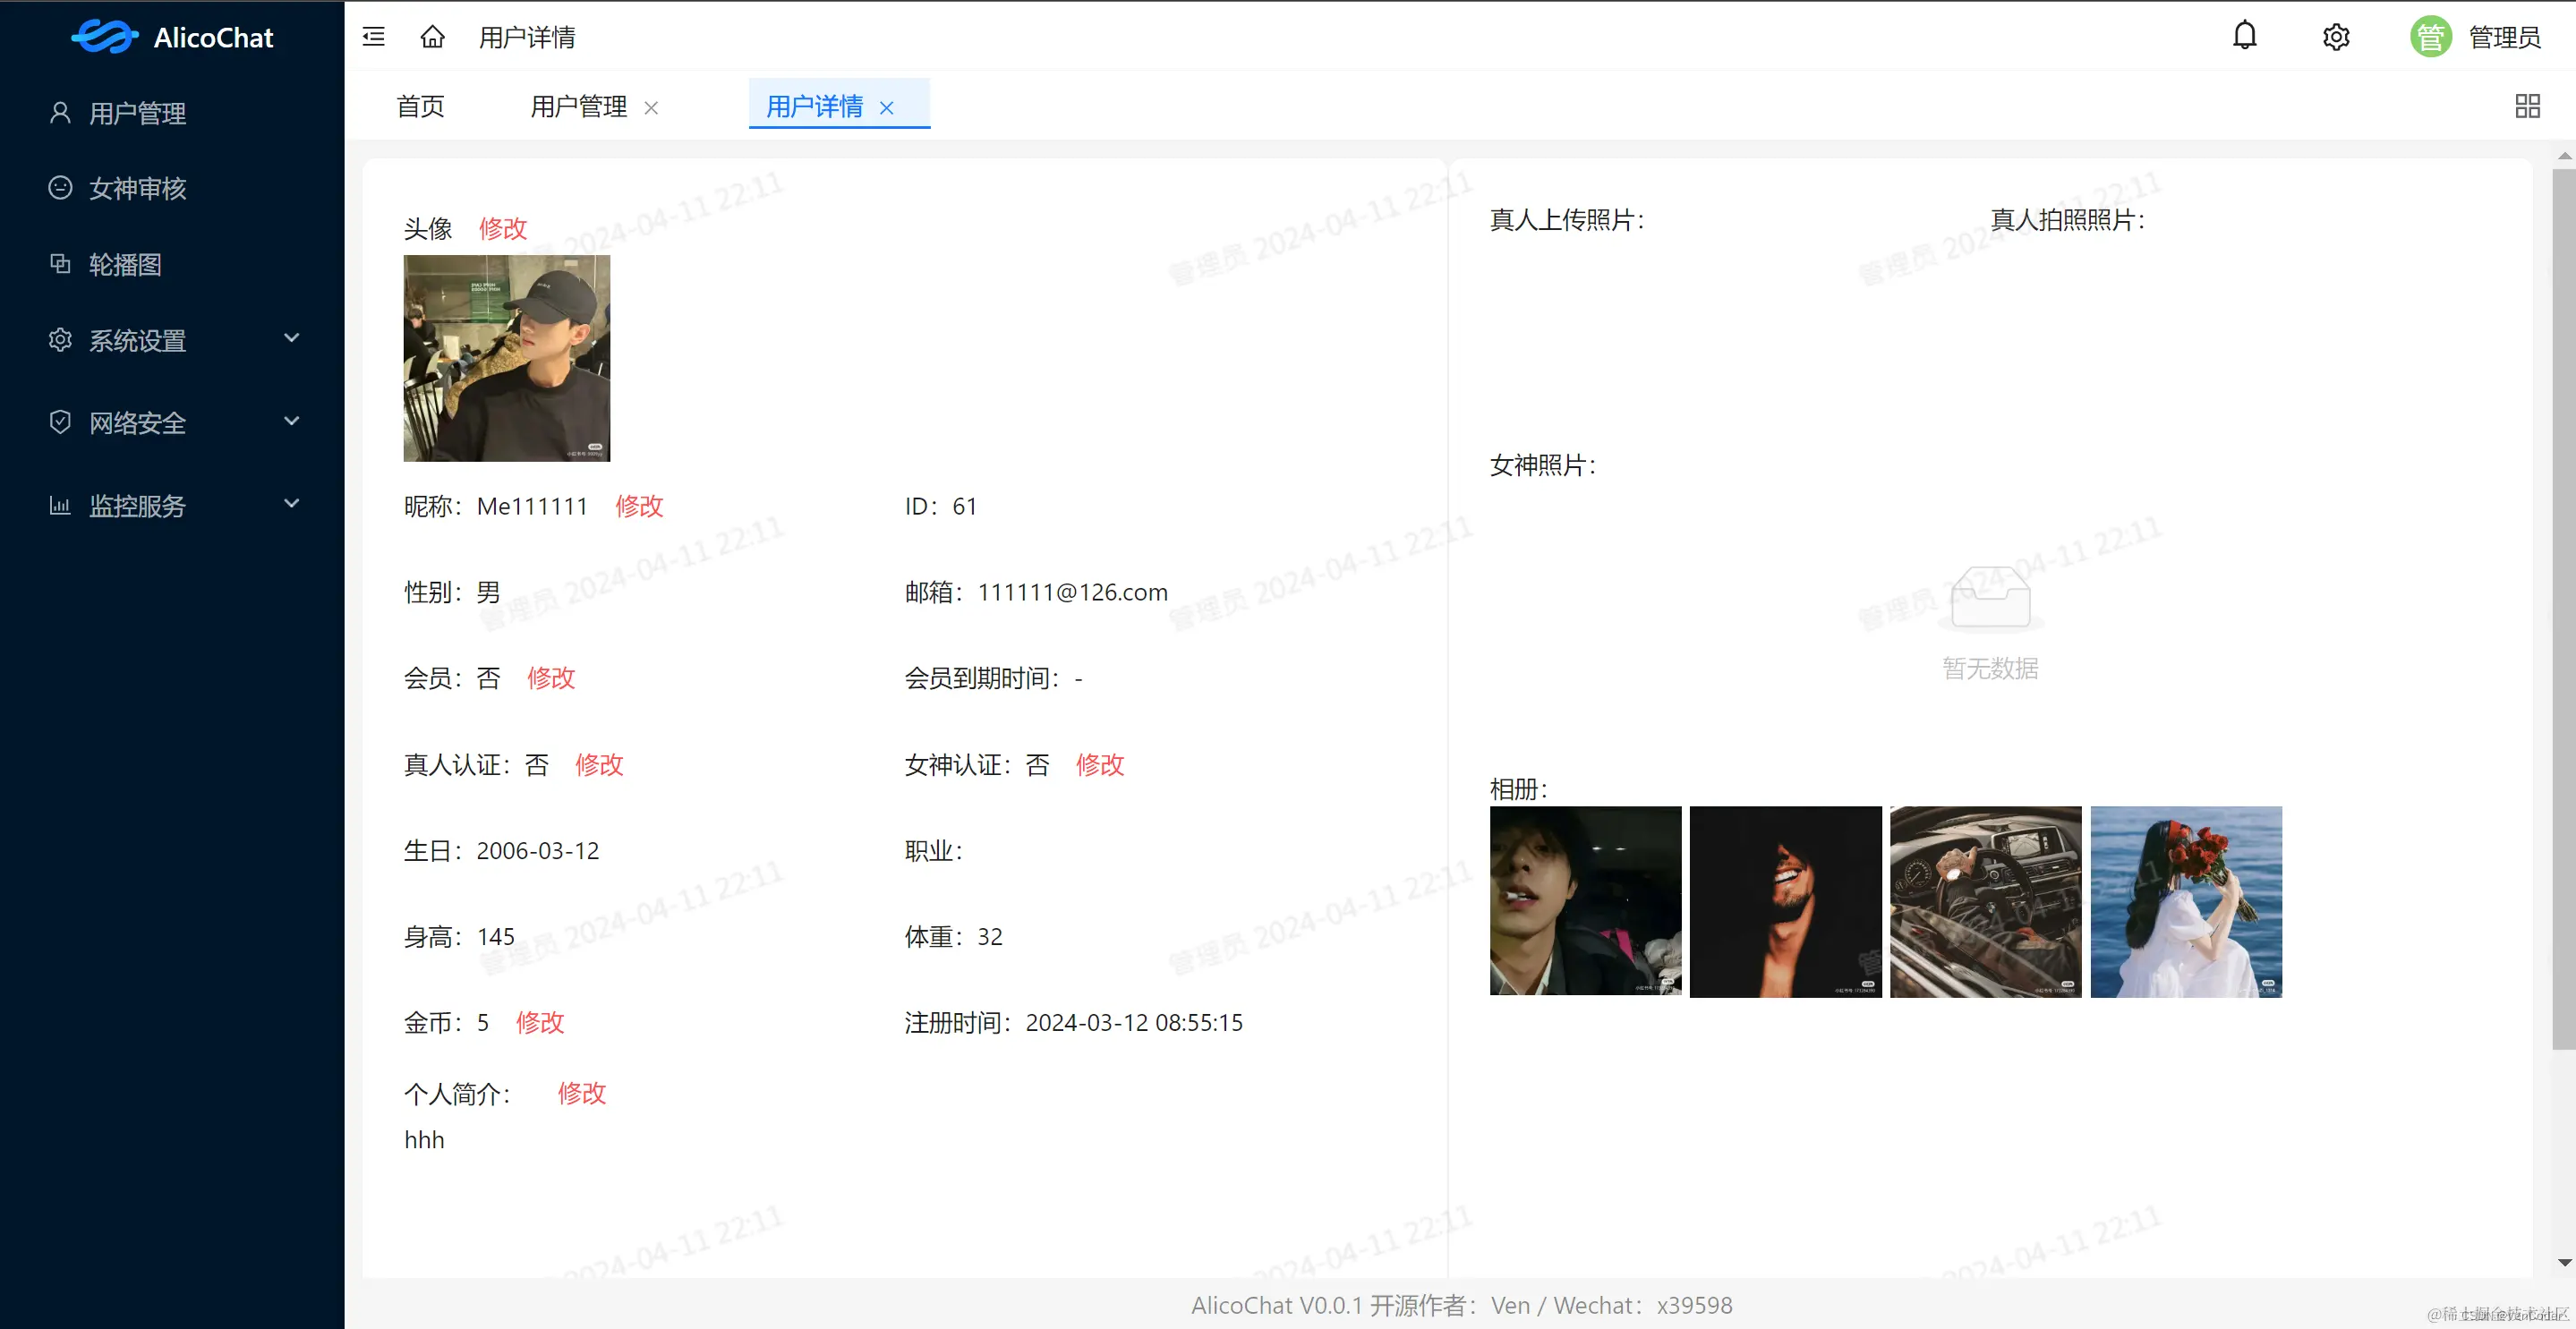Image resolution: width=2576 pixels, height=1329 pixels.
Task: Open 轮播图 in the sidebar
Action: click(125, 264)
